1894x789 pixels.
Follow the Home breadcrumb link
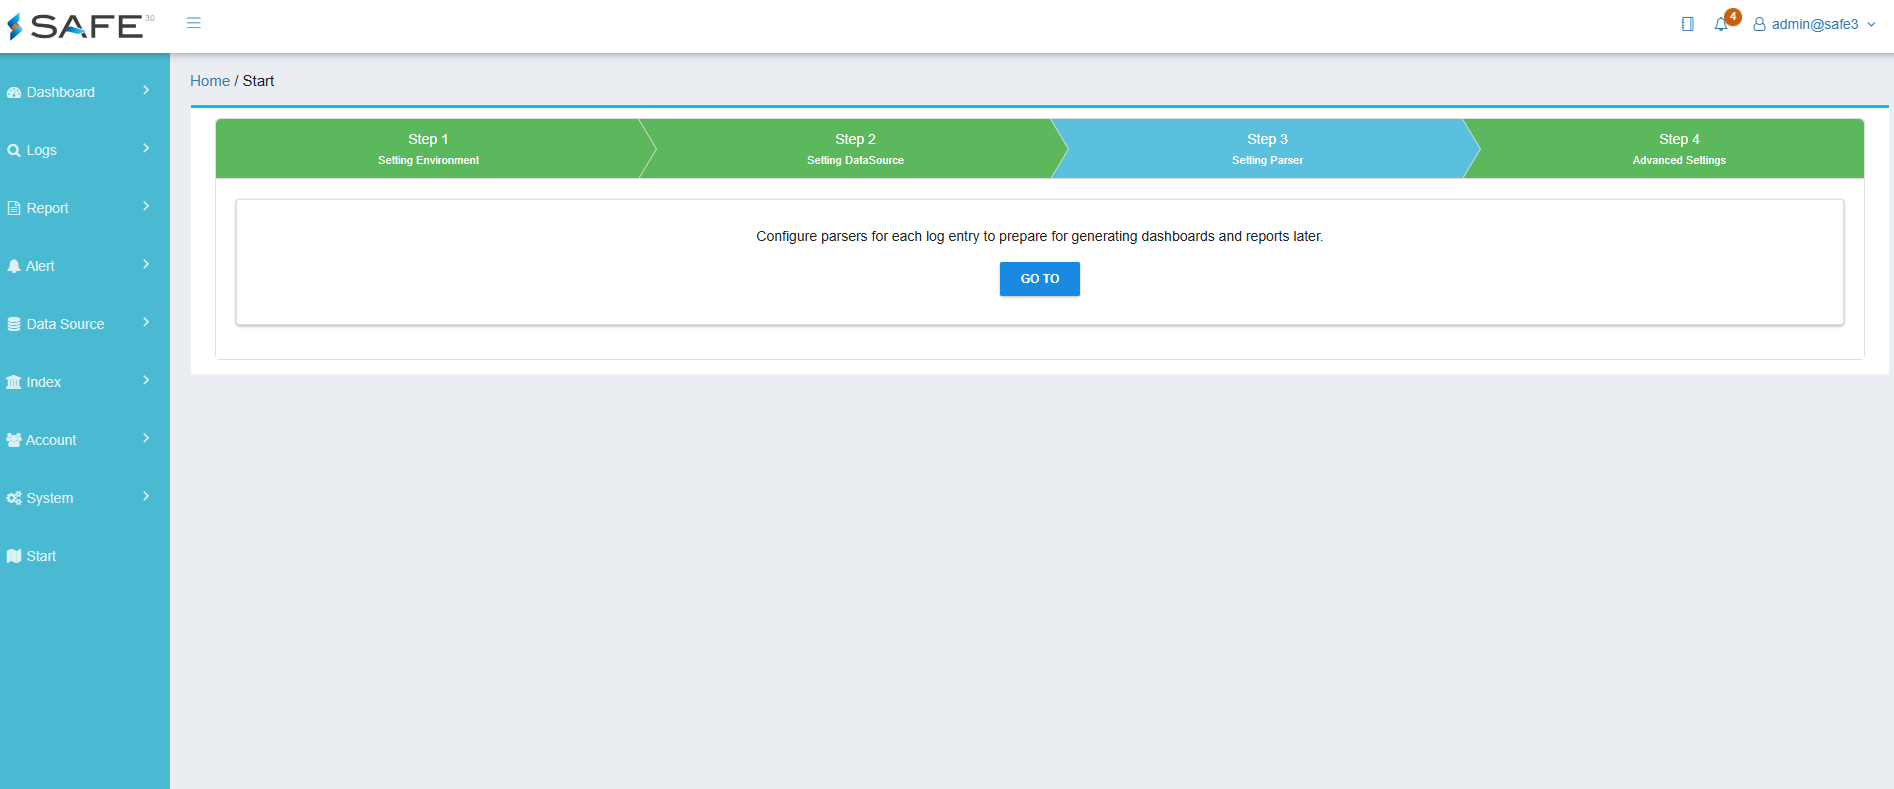[210, 81]
